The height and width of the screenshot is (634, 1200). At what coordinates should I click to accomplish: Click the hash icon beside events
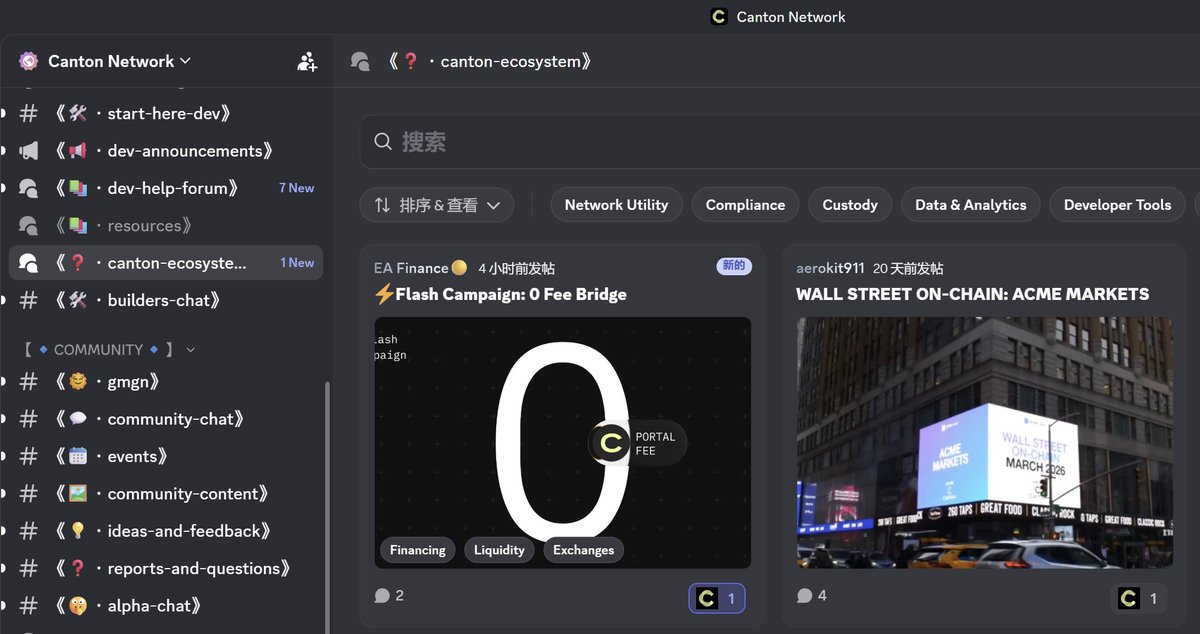pos(29,457)
